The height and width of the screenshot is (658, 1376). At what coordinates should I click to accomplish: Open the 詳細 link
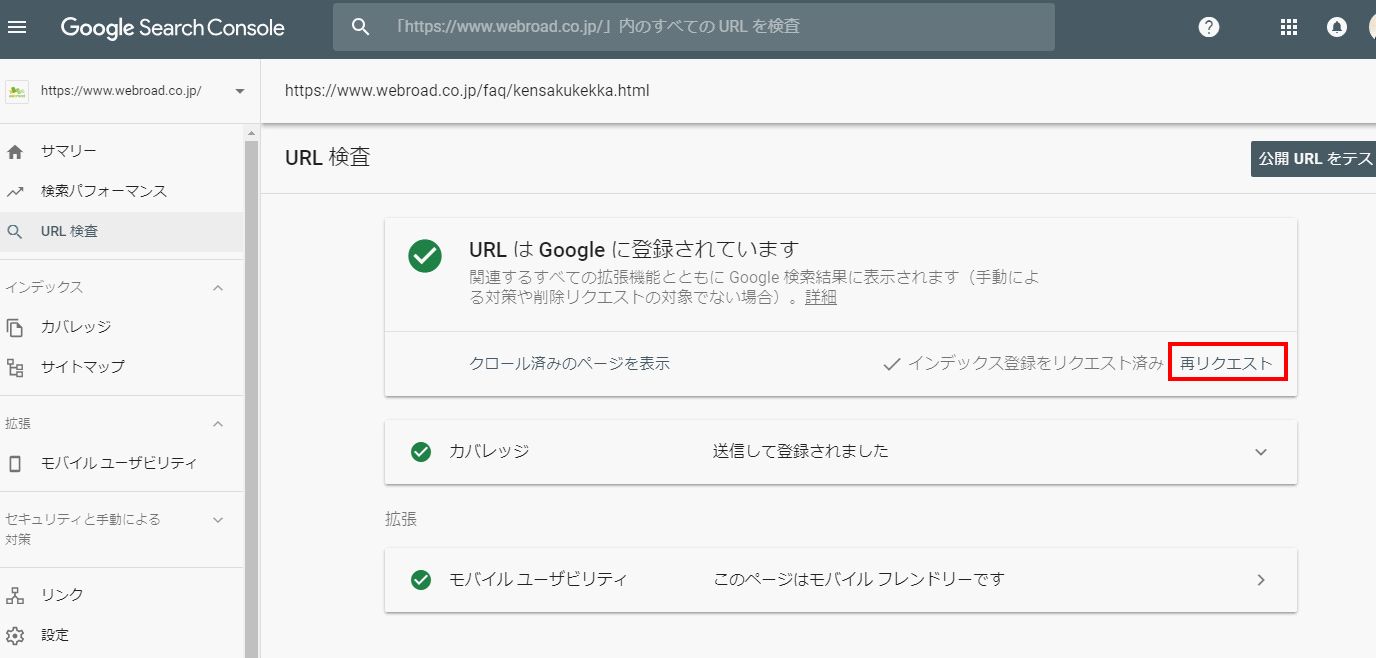point(821,297)
